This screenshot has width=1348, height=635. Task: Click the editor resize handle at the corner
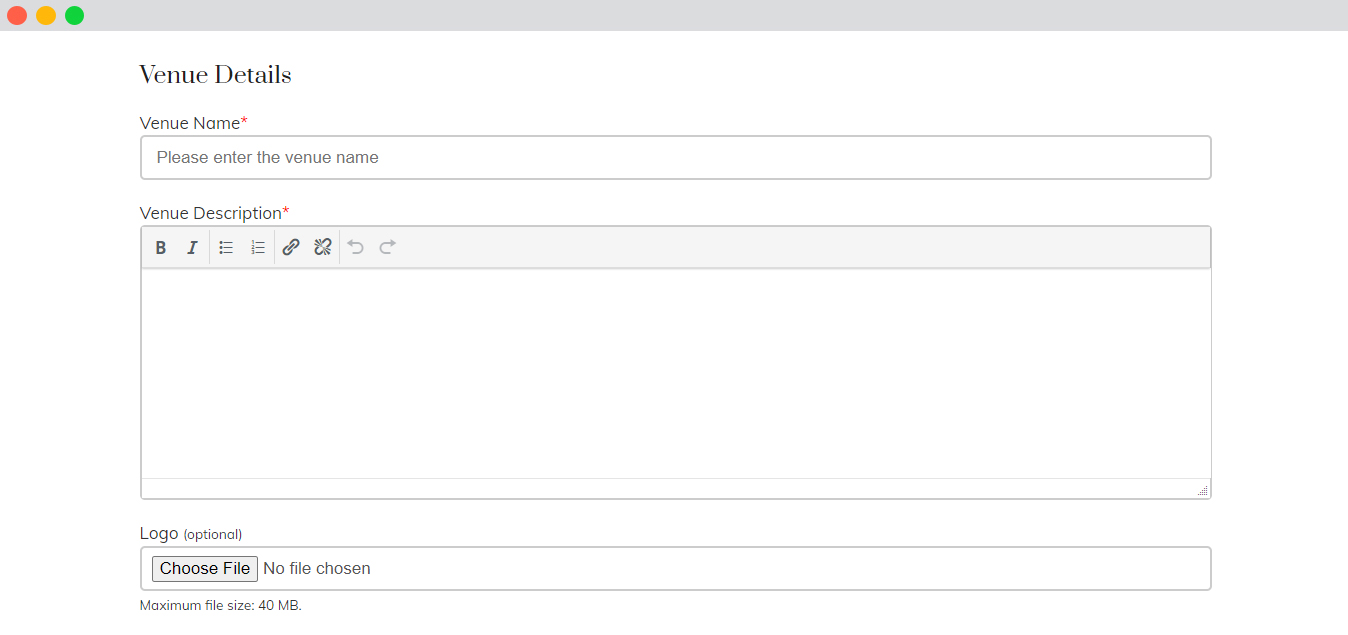(x=1203, y=490)
